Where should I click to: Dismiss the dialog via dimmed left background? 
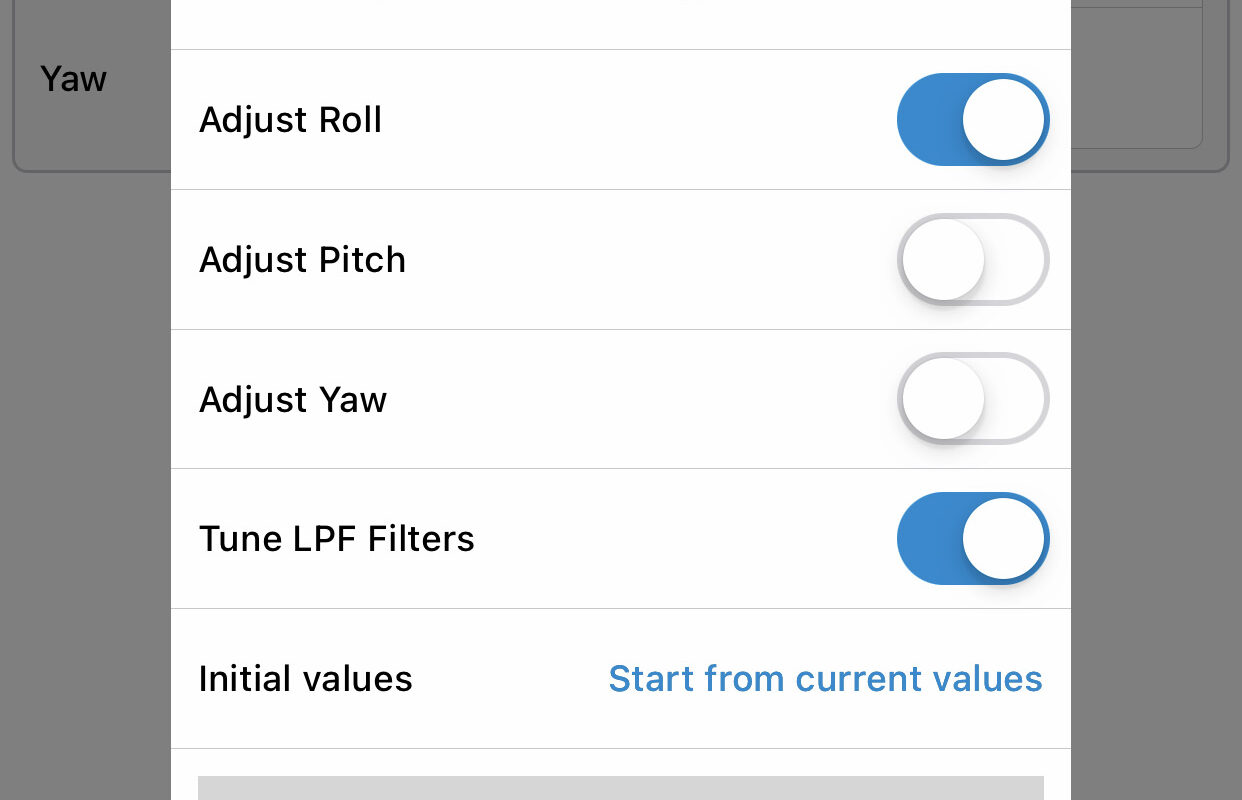point(85,480)
